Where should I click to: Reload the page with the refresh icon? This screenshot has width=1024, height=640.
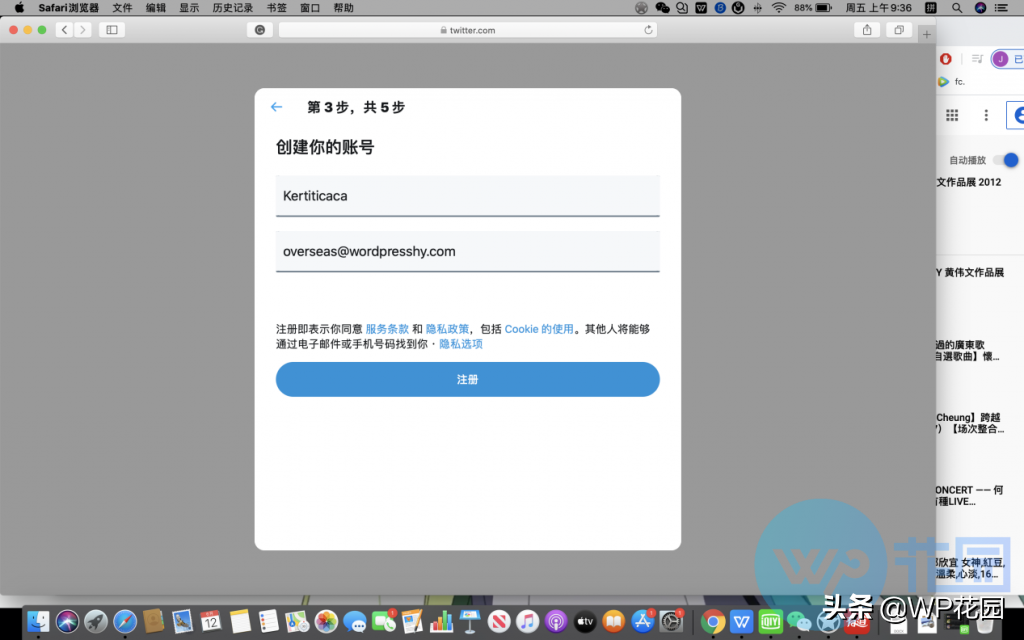coord(648,30)
